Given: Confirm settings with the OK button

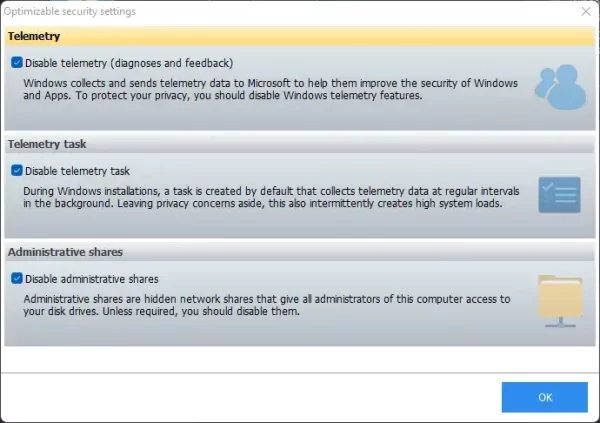Looking at the screenshot, I should 545,397.
